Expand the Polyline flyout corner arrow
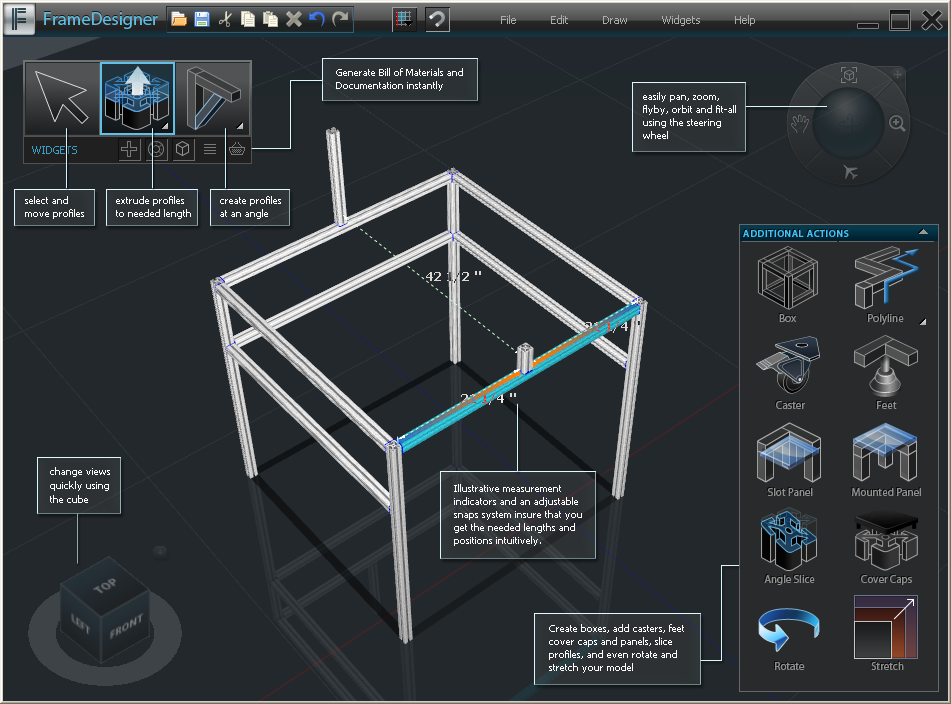Image resolution: width=951 pixels, height=704 pixels. point(922,321)
